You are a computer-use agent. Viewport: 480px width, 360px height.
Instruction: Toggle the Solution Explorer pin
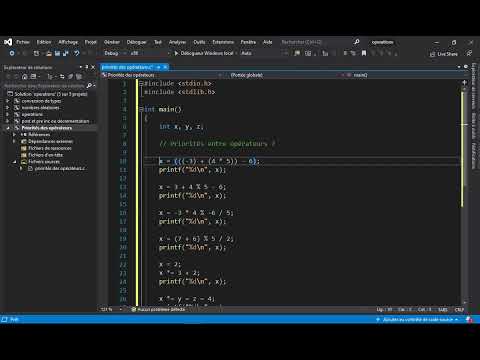(87, 67)
